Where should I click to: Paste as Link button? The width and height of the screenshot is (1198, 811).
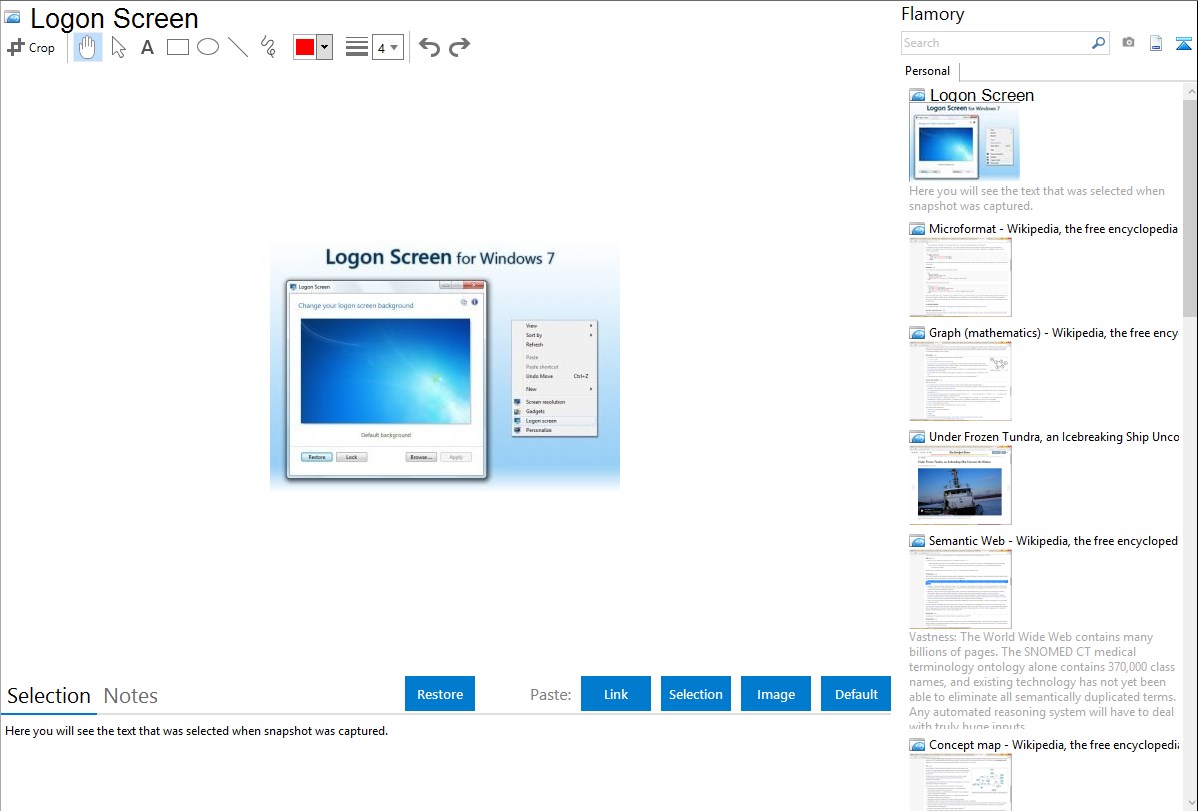(x=616, y=693)
